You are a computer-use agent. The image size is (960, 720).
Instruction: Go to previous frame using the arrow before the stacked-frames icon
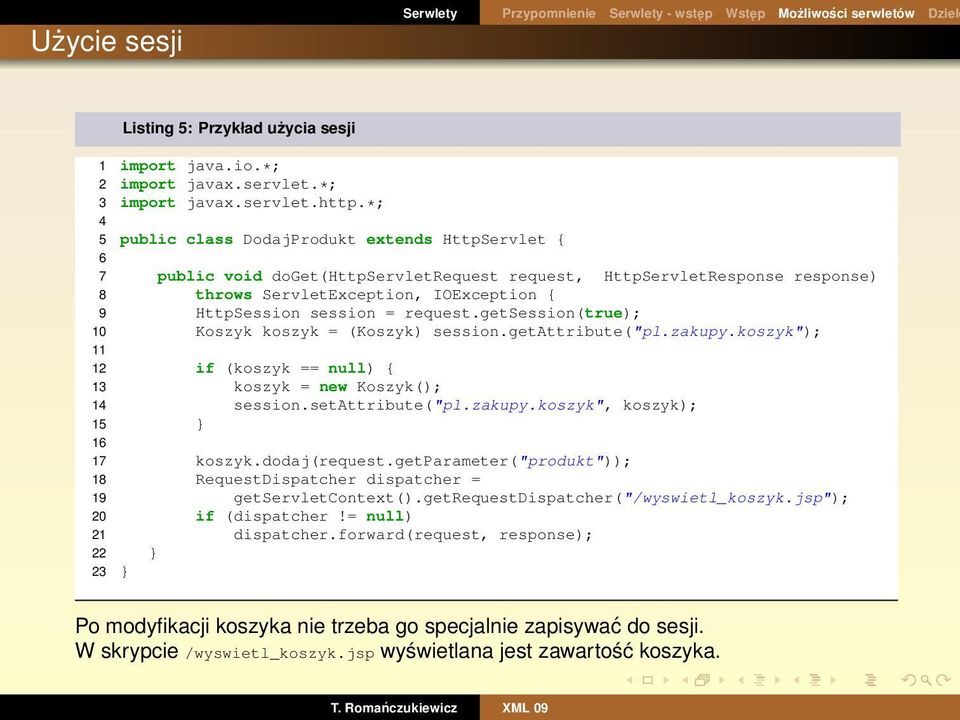point(685,680)
